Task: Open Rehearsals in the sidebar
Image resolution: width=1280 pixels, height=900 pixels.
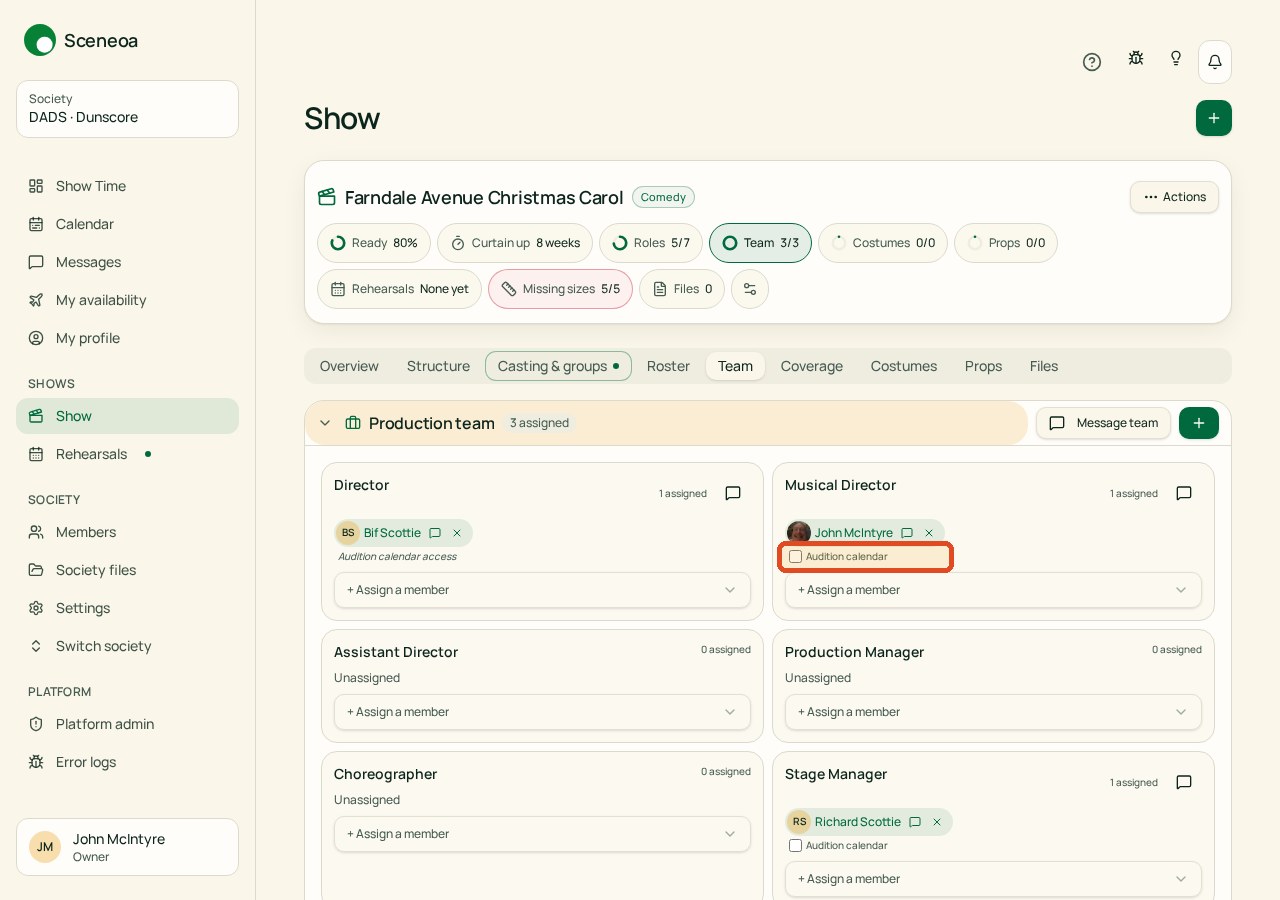Action: 127,454
